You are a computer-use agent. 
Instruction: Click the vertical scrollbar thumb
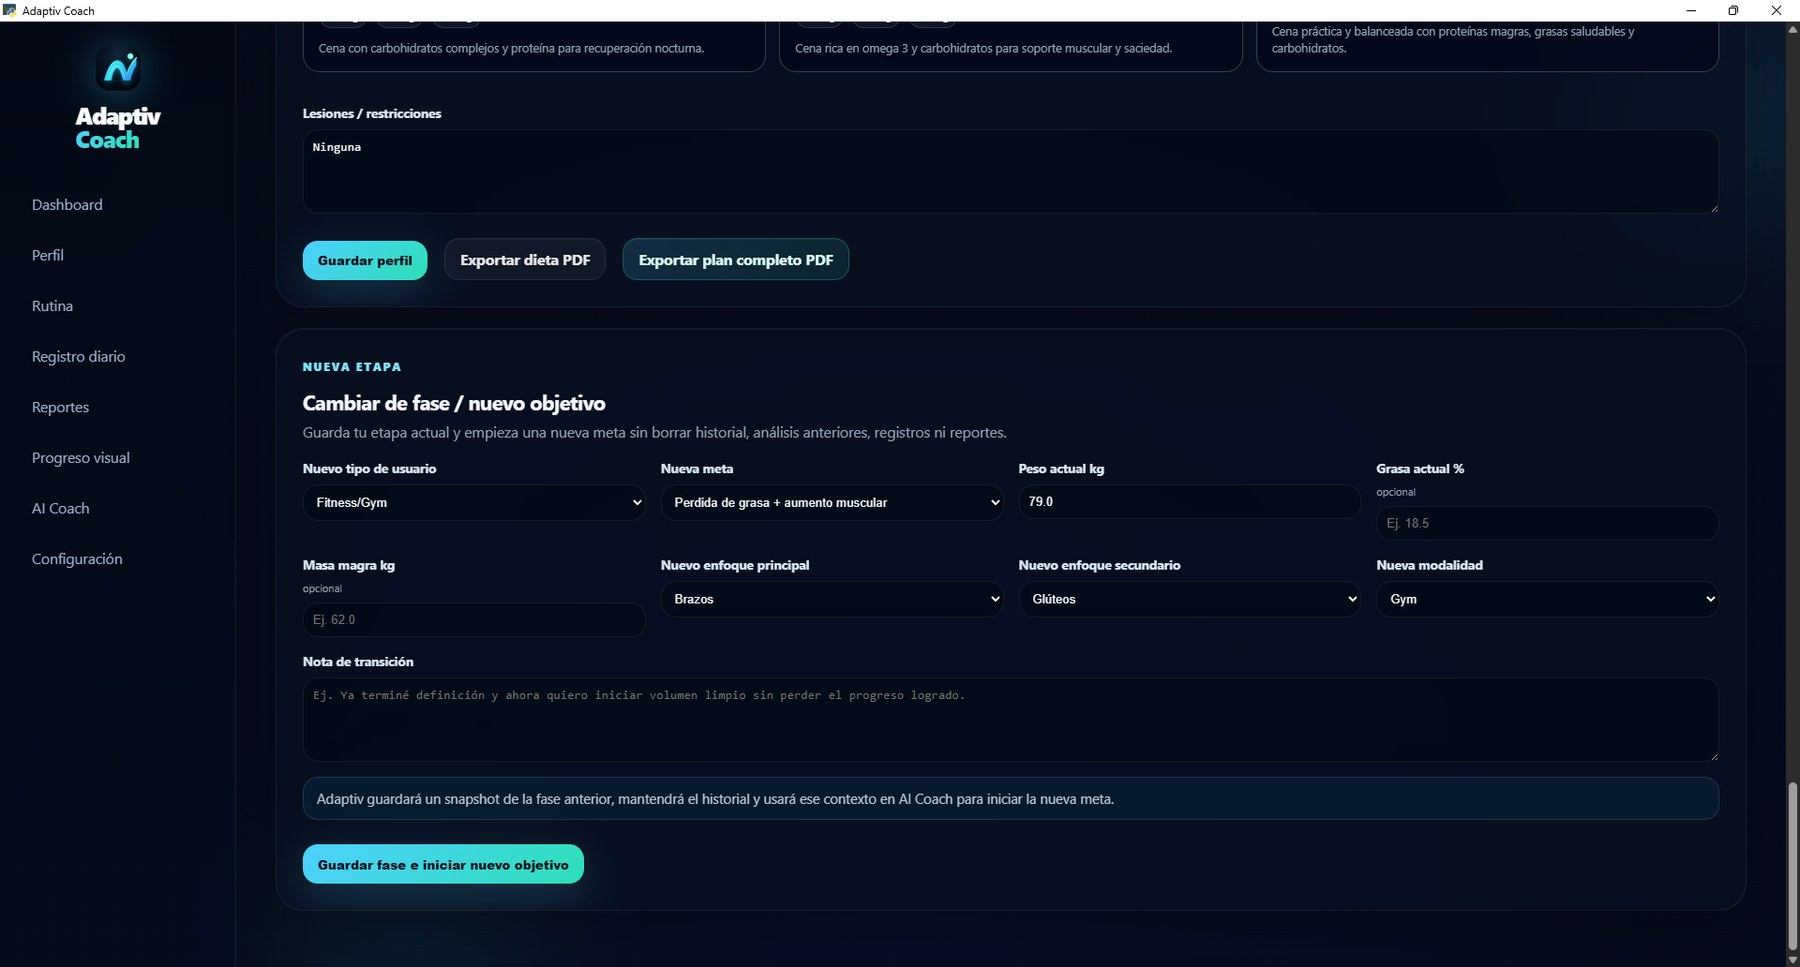pyautogui.click(x=1792, y=866)
